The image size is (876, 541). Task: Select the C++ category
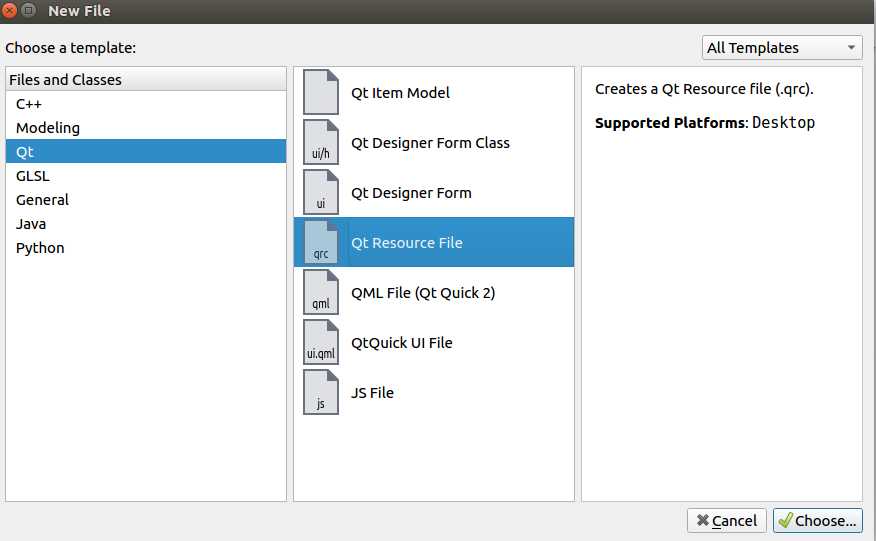[x=146, y=104]
